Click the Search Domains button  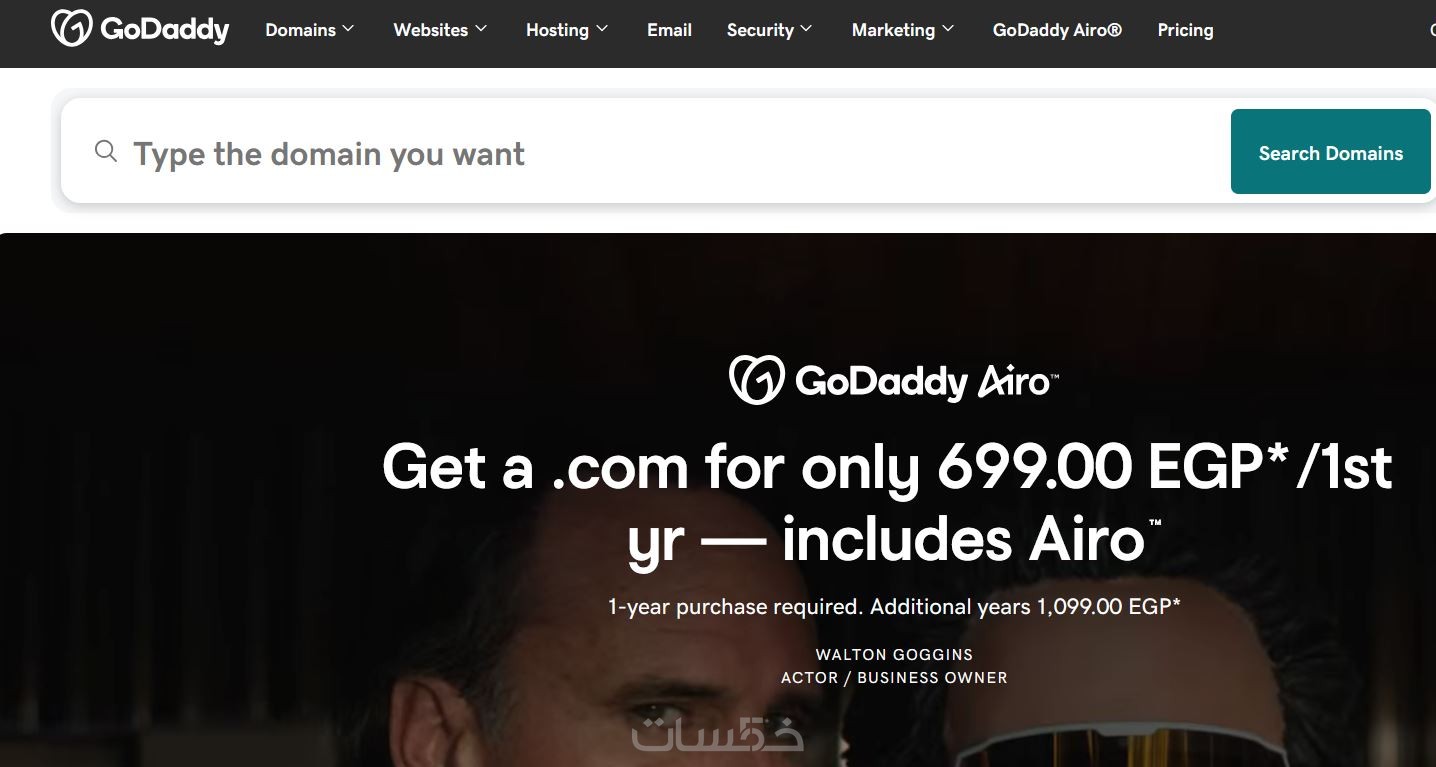click(x=1331, y=152)
